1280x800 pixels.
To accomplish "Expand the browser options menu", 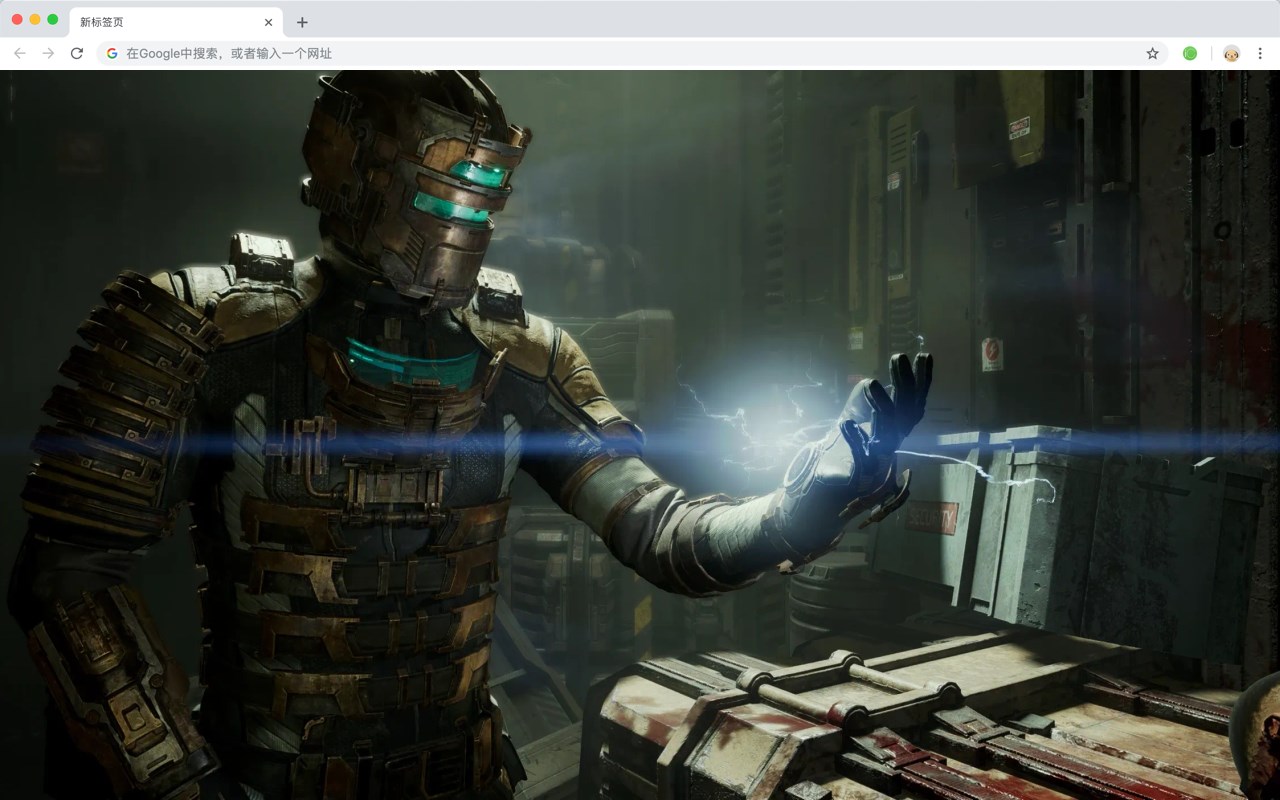I will tap(1260, 53).
